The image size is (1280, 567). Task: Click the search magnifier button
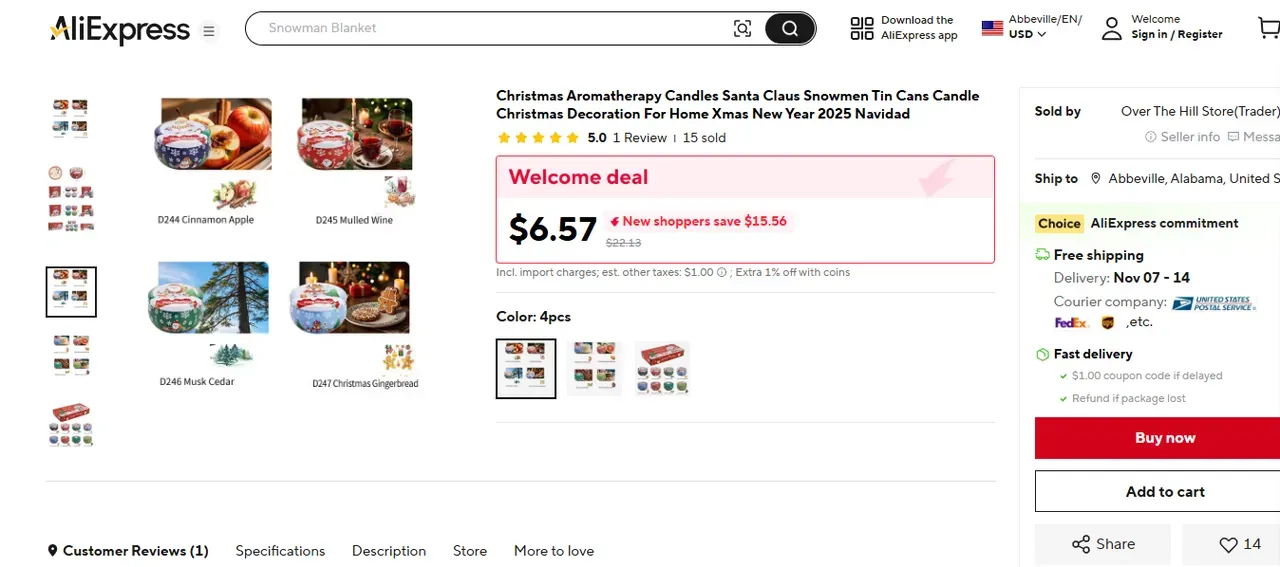click(790, 29)
